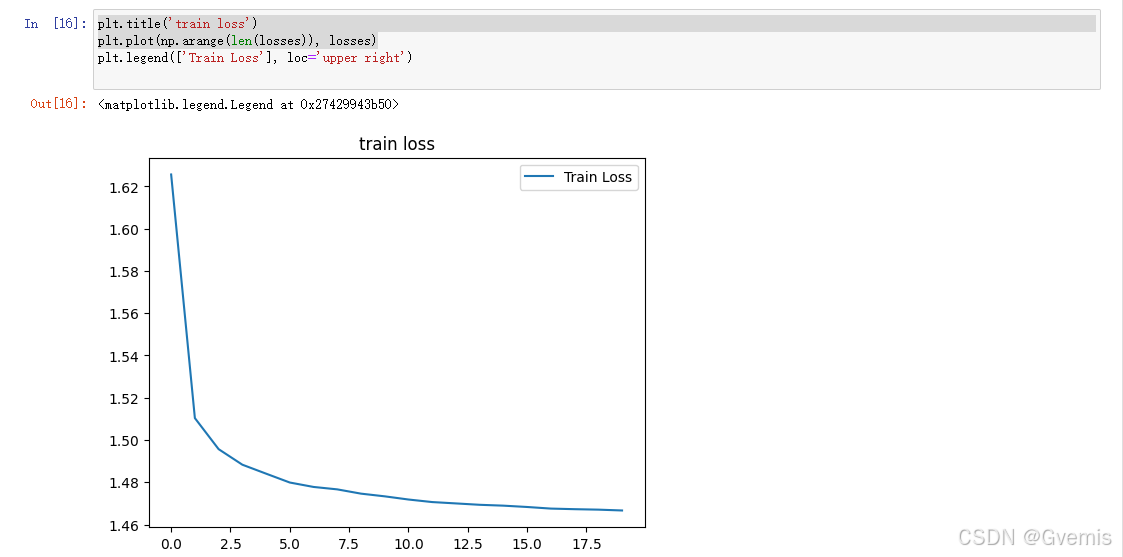Click the y-axis label 1.52
The width and height of the screenshot is (1123, 557).
[x=123, y=399]
